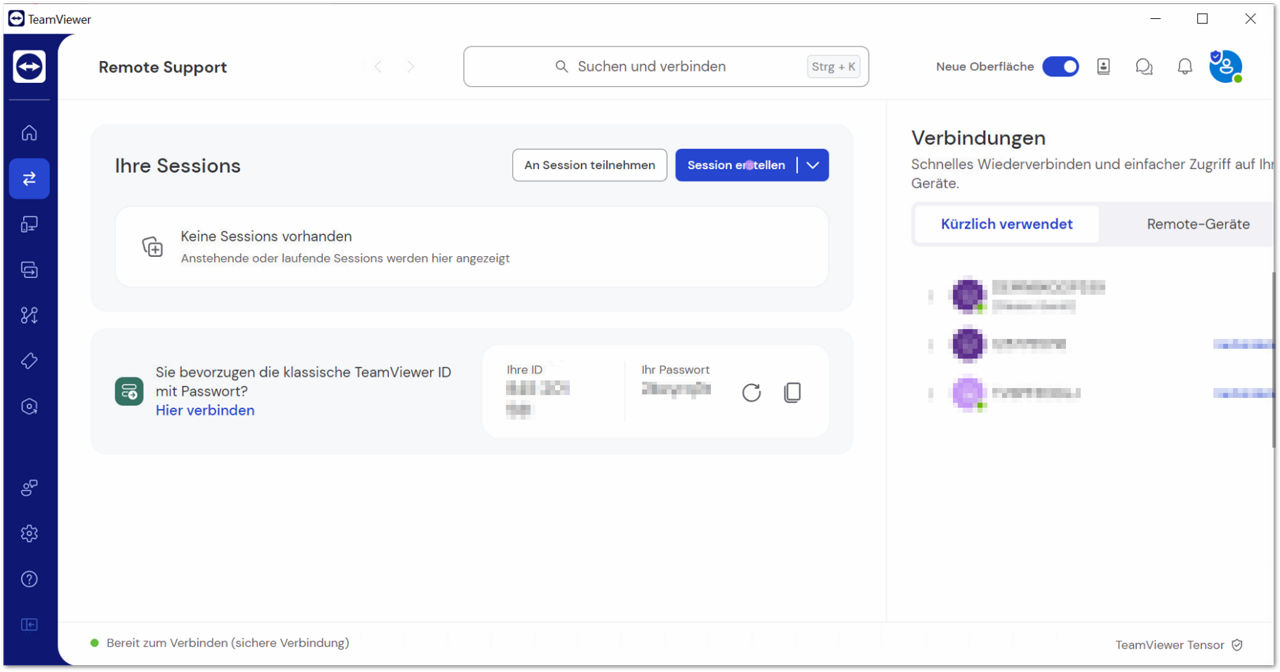Maximize the TeamViewer window
The width and height of the screenshot is (1280, 672).
click(x=1202, y=19)
